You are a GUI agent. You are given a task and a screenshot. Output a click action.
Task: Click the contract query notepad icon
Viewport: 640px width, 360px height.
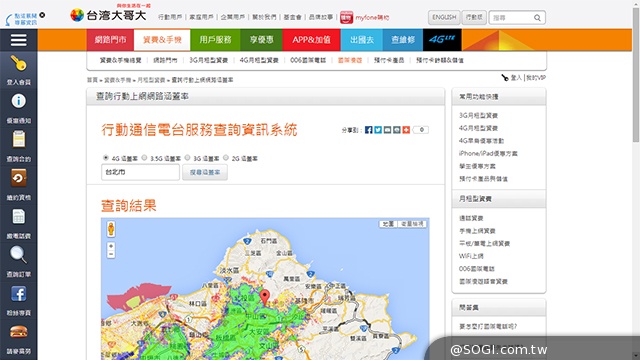coord(18,139)
